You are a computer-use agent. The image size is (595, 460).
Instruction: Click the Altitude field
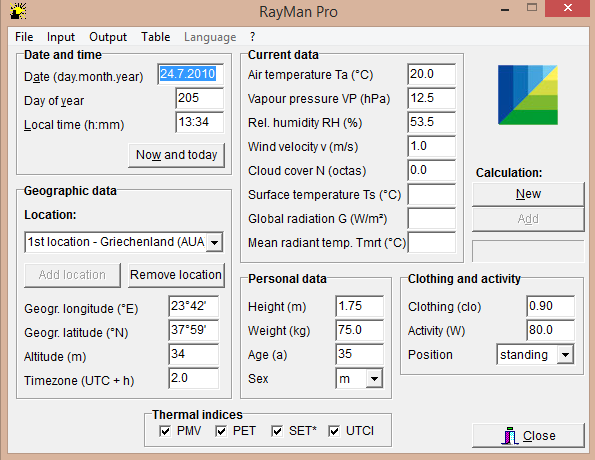pos(194,354)
